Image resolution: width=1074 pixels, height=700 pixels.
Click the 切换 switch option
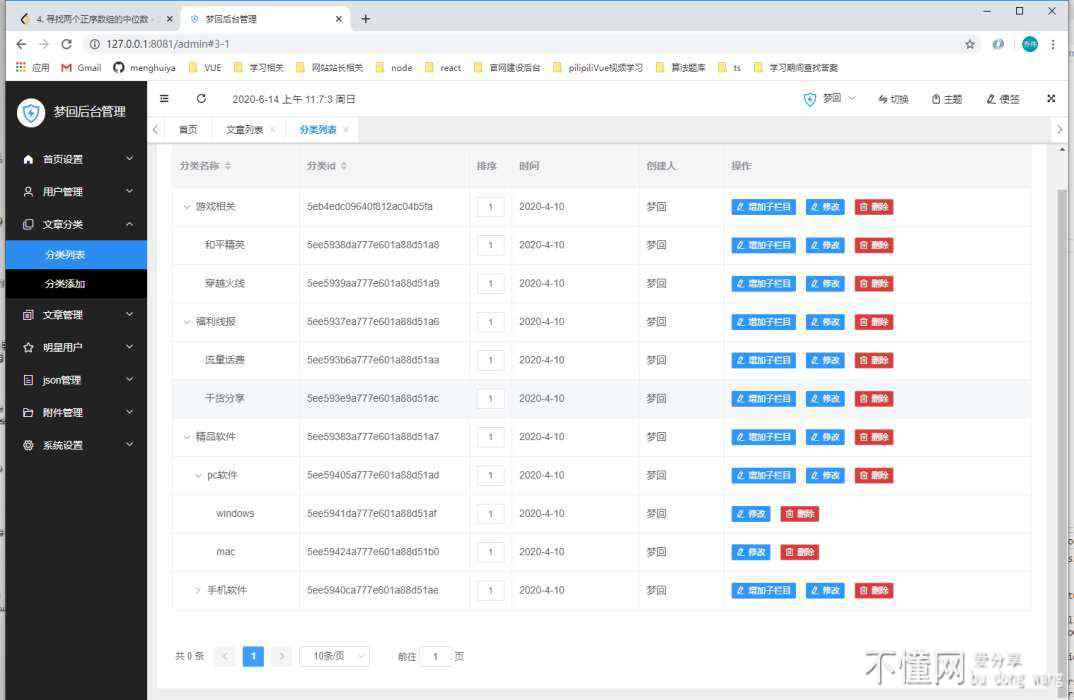pos(893,99)
